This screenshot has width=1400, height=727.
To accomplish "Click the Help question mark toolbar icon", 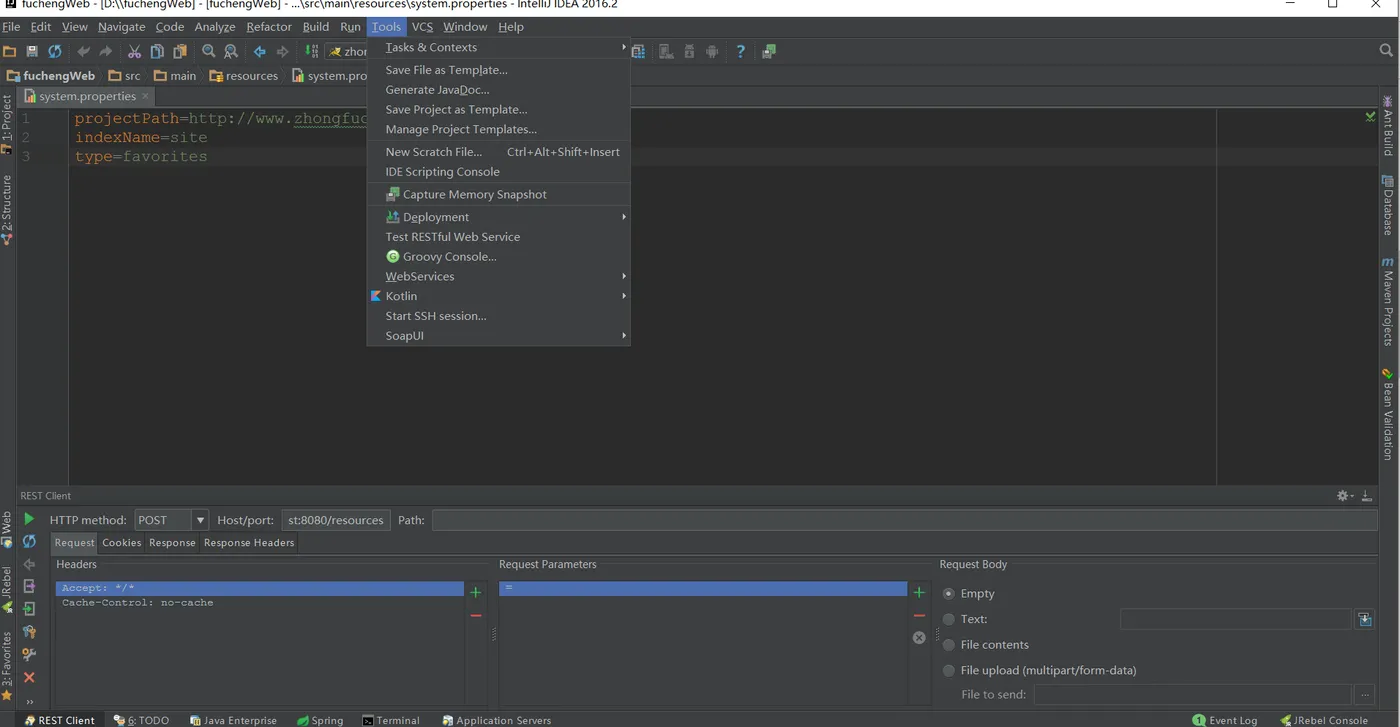I will coord(740,51).
